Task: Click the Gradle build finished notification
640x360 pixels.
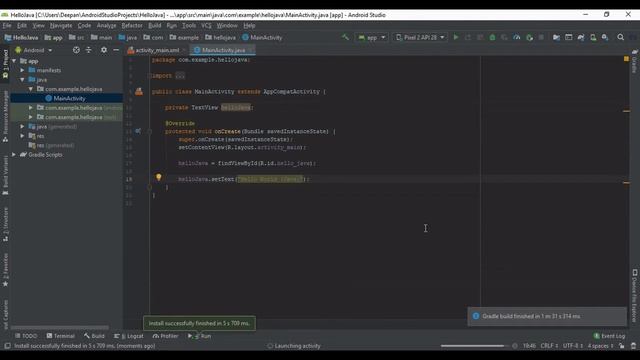Action: click(x=547, y=316)
